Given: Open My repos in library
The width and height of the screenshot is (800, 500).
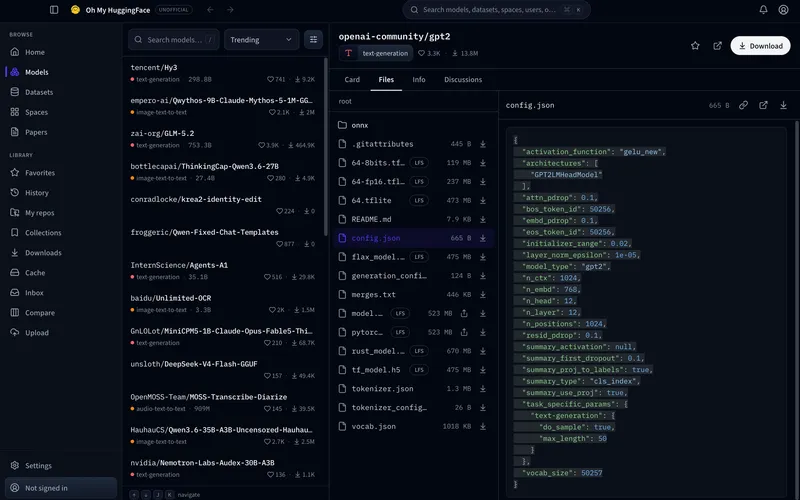Looking at the screenshot, I should (61, 212).
